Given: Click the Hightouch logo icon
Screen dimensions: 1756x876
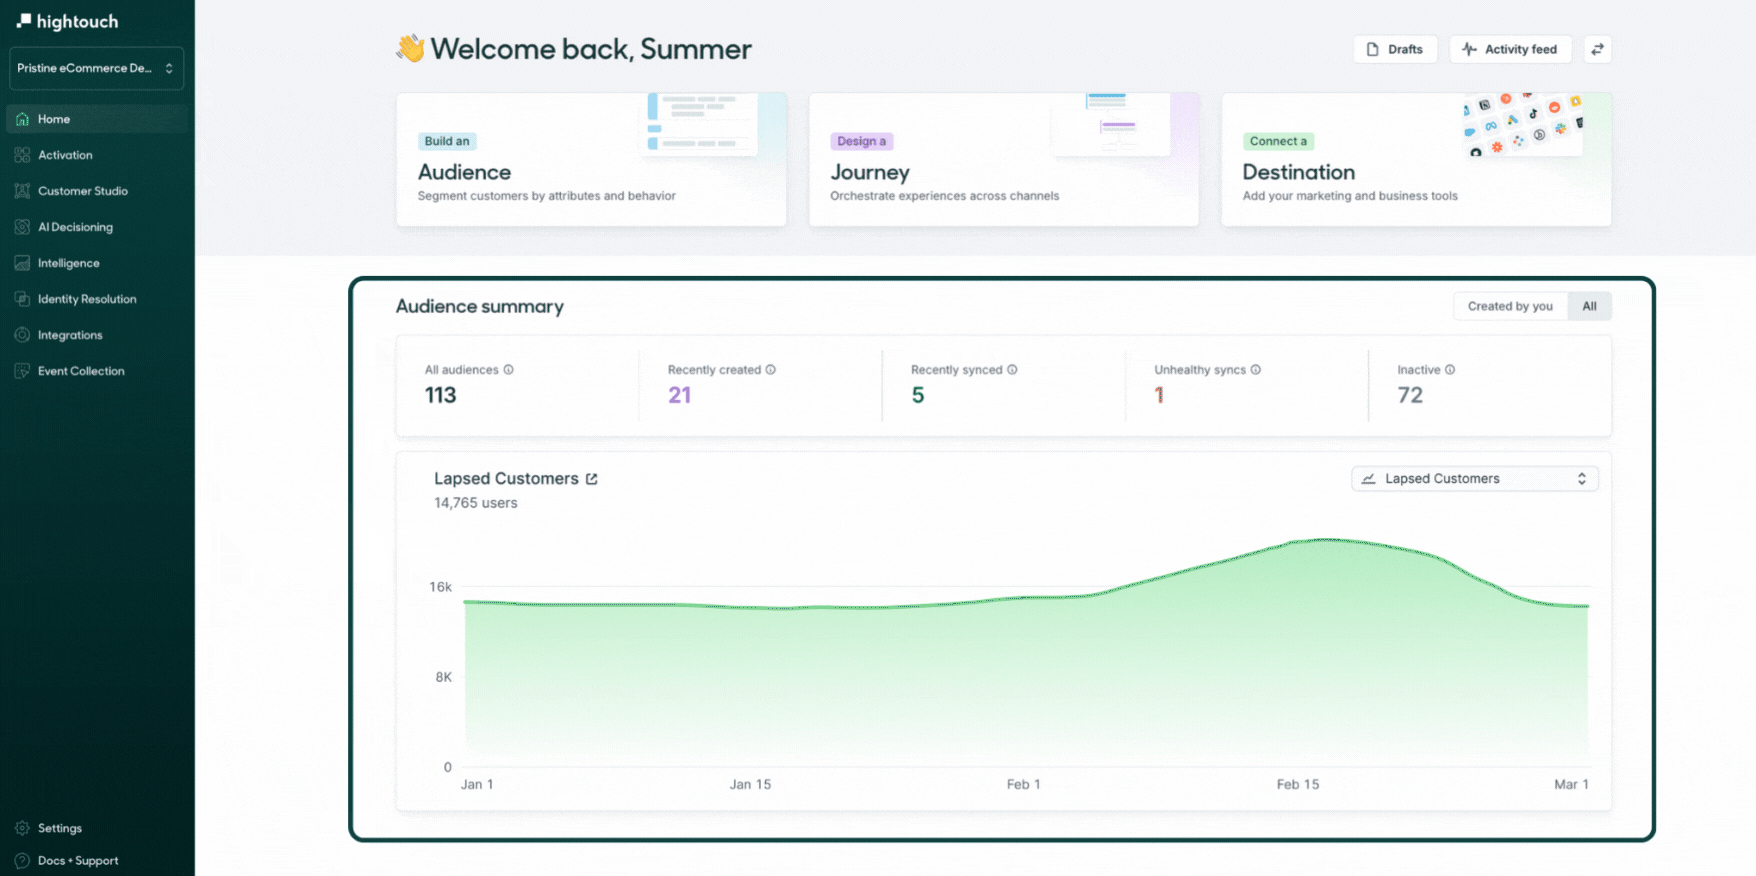Looking at the screenshot, I should click(x=24, y=21).
